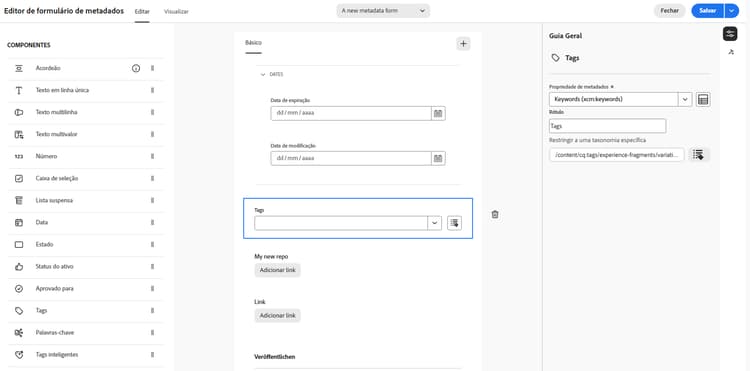Open taxonomy picker beside restriction path
This screenshot has width=750, height=371.
tap(699, 154)
